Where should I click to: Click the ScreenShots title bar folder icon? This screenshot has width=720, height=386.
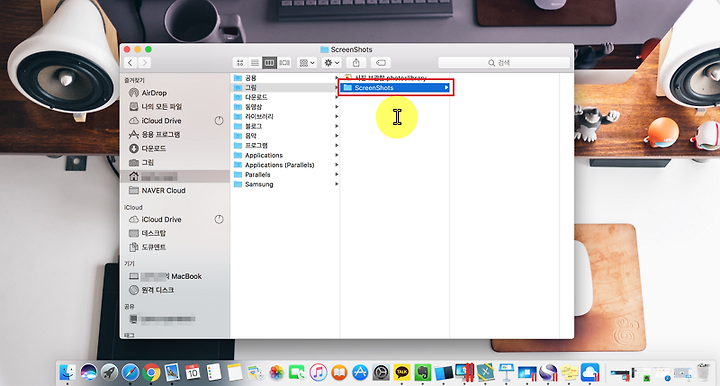324,50
